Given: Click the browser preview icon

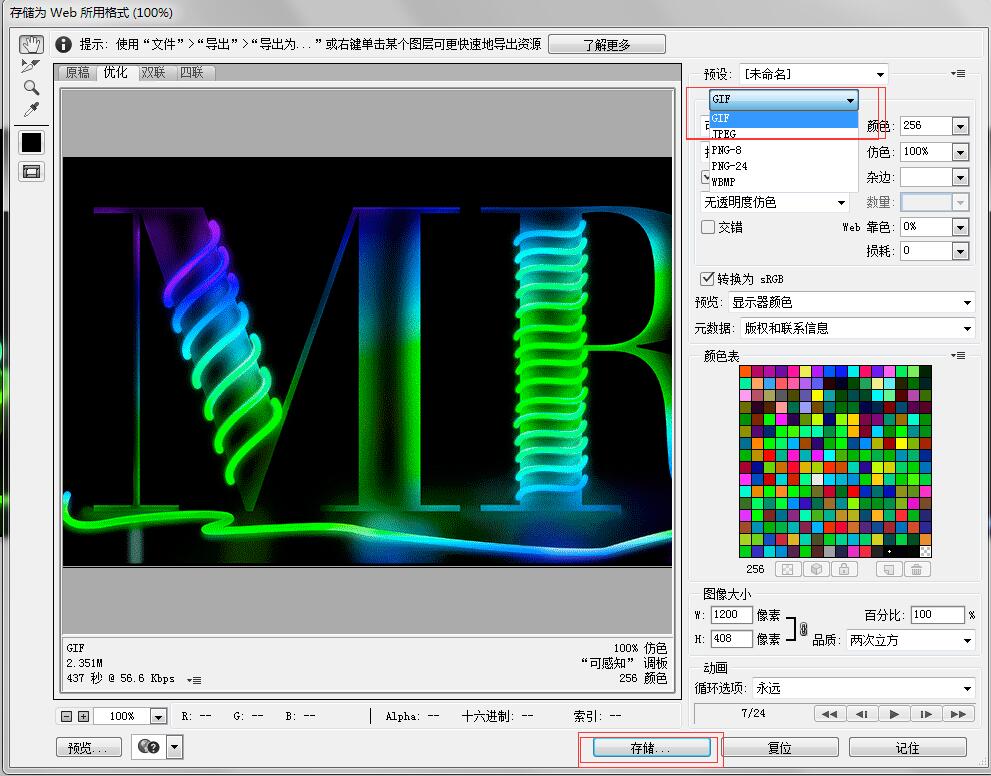Looking at the screenshot, I should (149, 747).
